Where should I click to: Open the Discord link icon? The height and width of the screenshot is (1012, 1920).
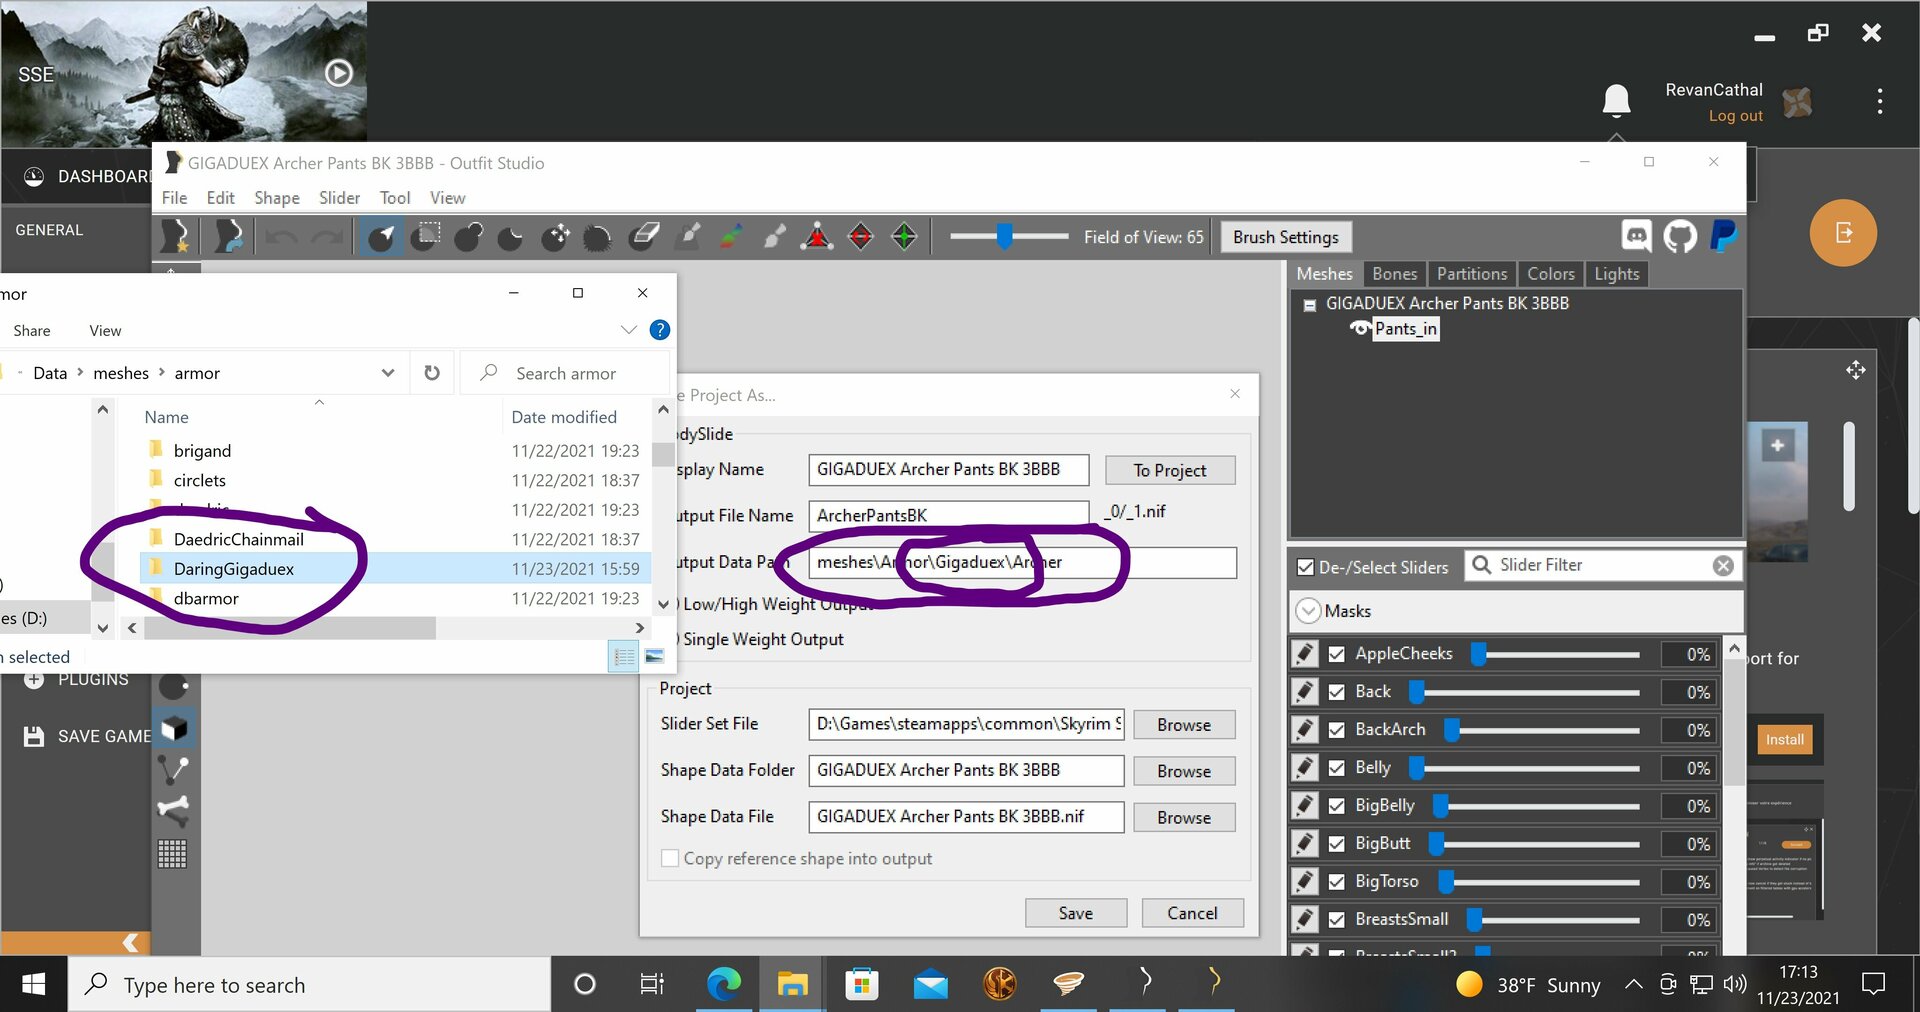click(1637, 236)
